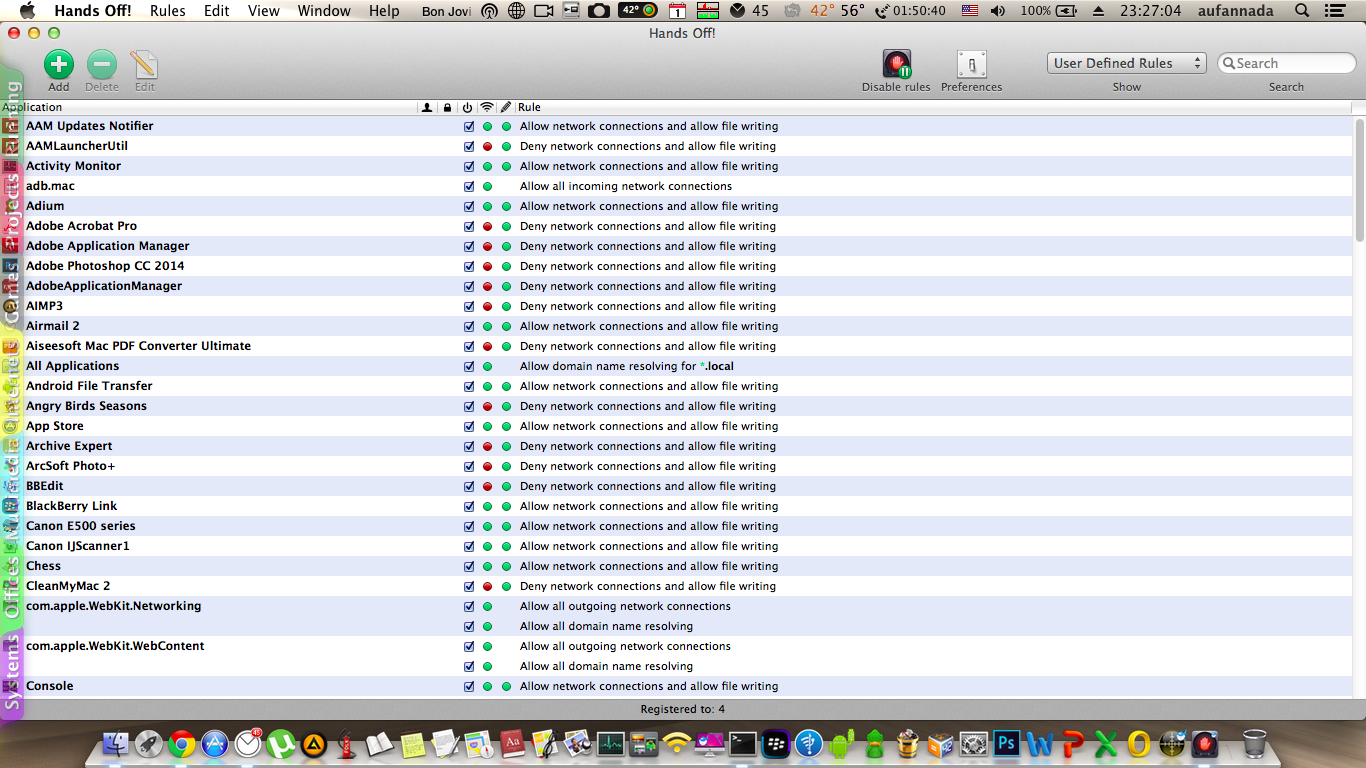Toggle checkbox for Angry Birds Seasons
1366x768 pixels.
pyautogui.click(x=469, y=406)
